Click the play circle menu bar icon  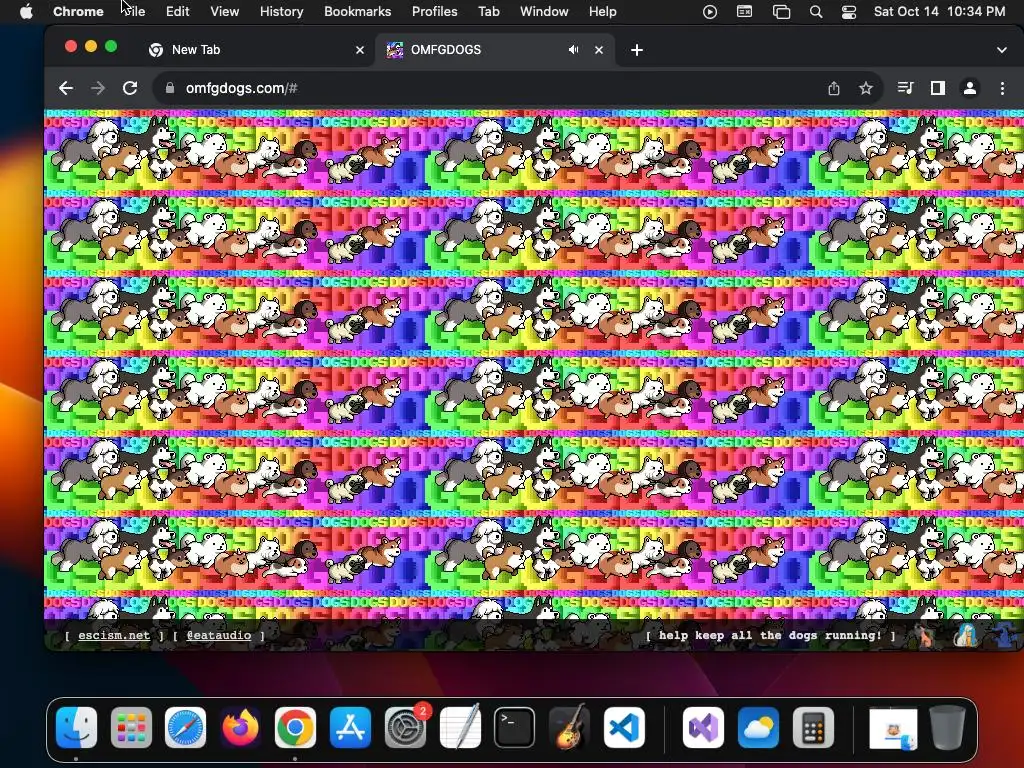coord(710,12)
